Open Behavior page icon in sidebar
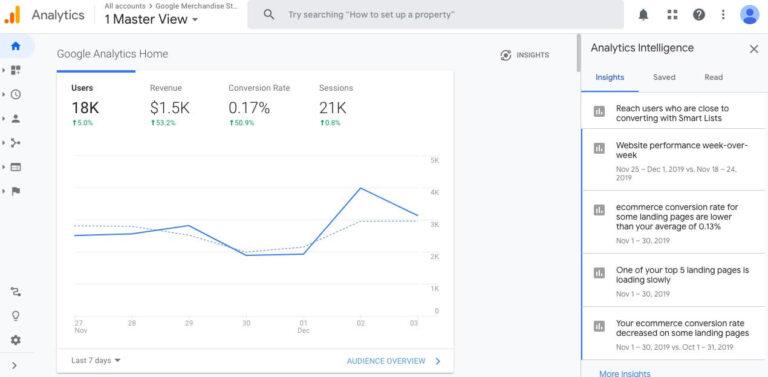Viewport: 768px width, 377px height. point(16,167)
